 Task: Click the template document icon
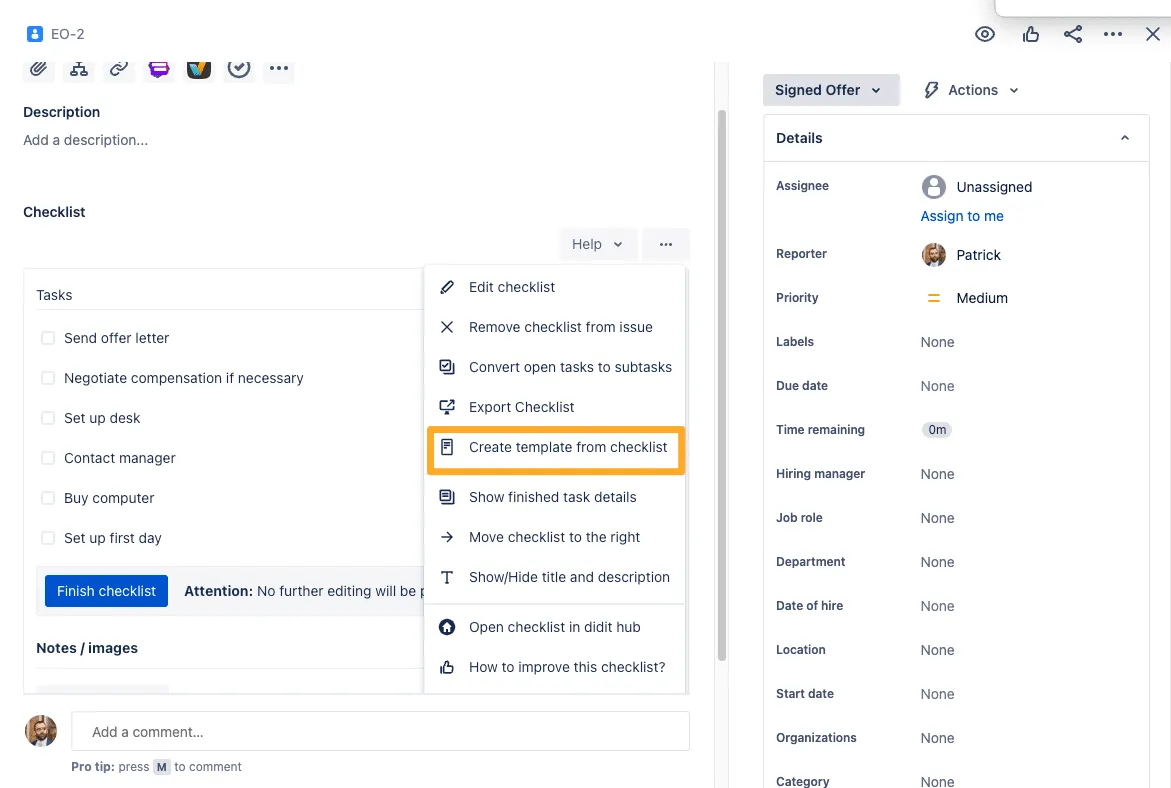(x=447, y=447)
